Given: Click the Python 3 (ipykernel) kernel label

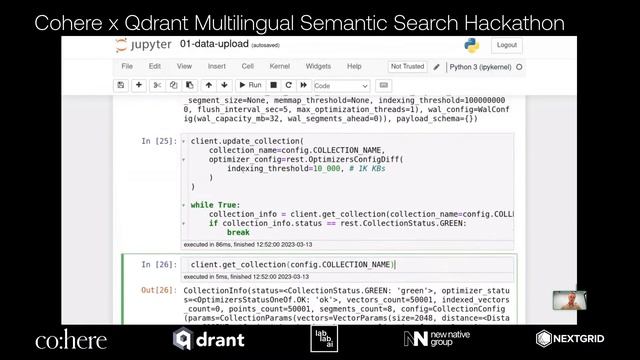Looking at the screenshot, I should (480, 67).
